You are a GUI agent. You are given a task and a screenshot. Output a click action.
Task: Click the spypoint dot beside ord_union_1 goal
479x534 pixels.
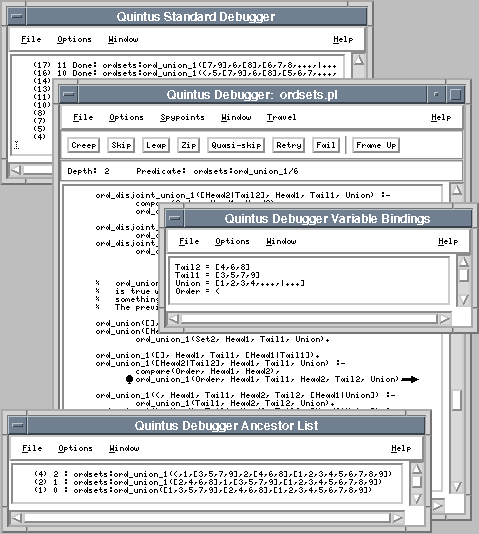(x=129, y=379)
